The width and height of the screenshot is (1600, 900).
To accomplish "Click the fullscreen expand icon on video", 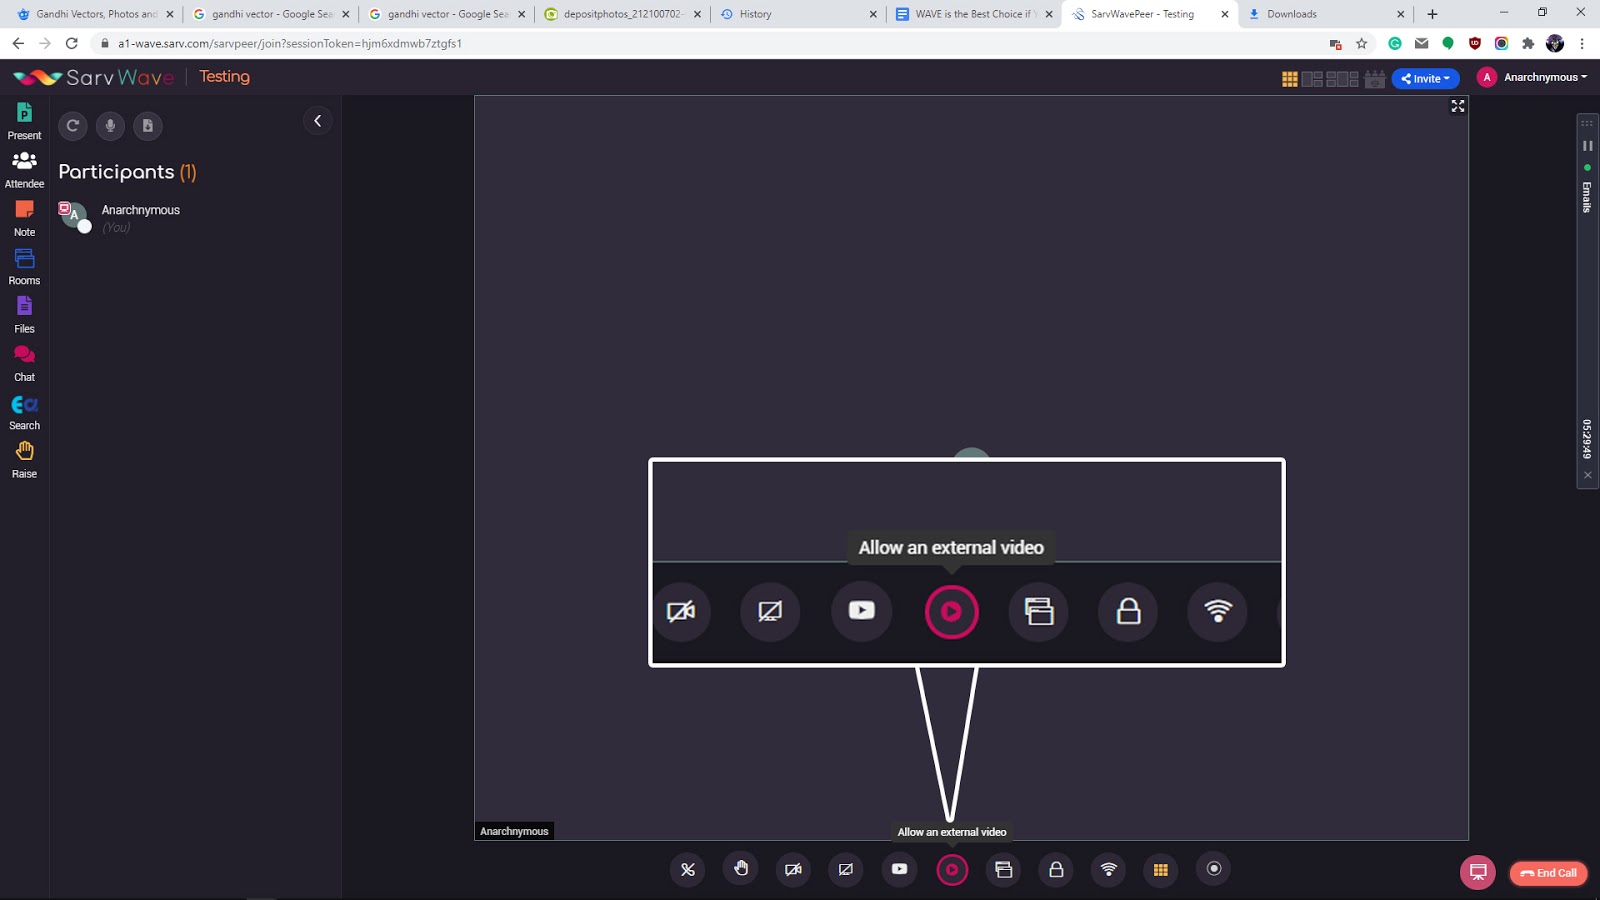I will pos(1457,106).
